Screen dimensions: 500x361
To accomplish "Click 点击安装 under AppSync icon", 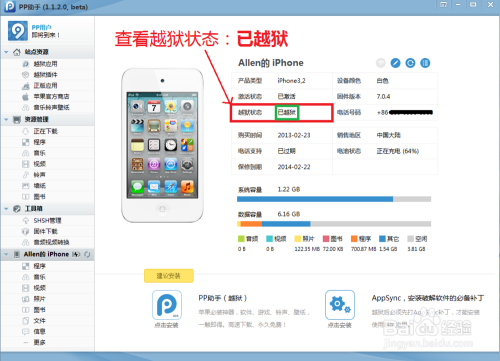I will [x=339, y=325].
